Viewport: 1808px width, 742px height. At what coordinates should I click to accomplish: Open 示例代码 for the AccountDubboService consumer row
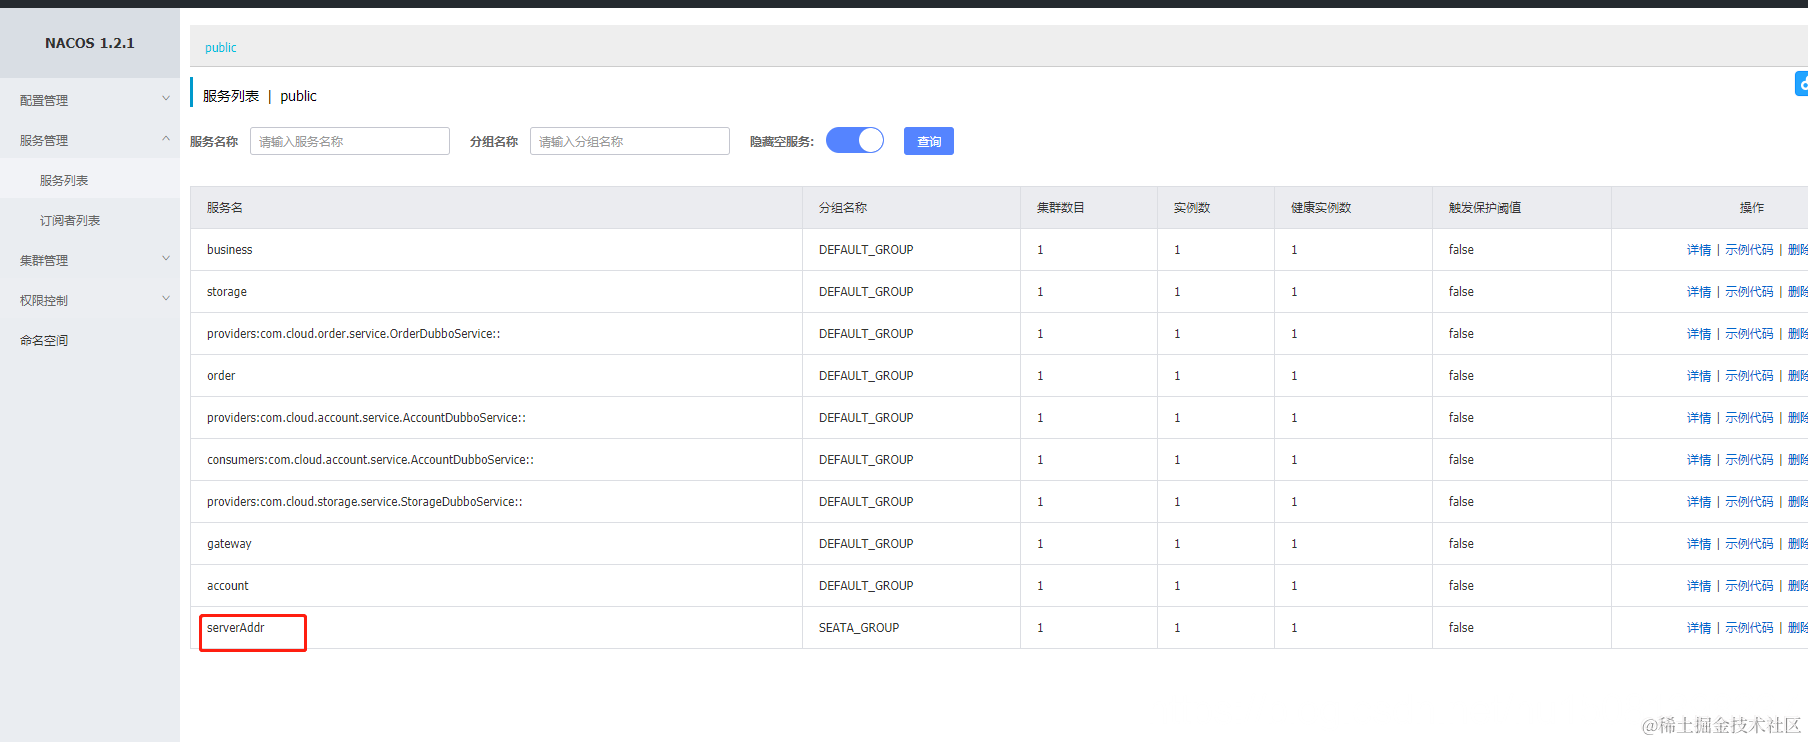(1749, 460)
